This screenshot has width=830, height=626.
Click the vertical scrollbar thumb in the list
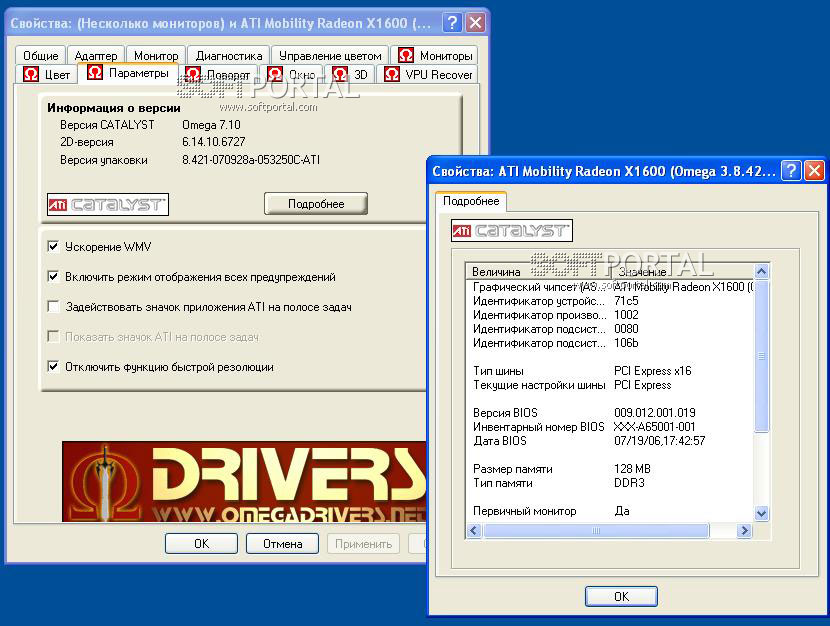click(x=761, y=356)
